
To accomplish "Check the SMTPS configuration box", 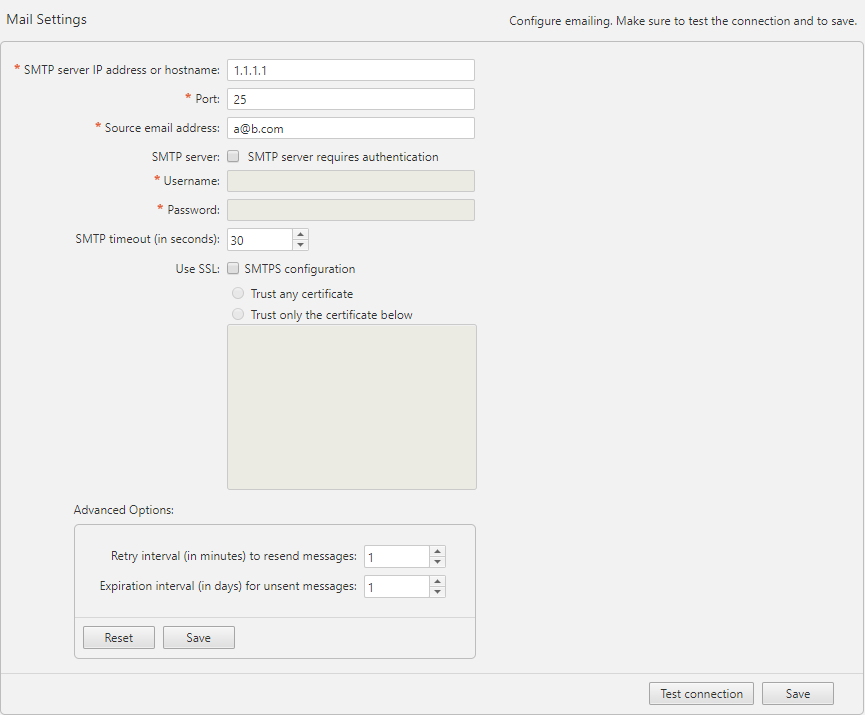I will pos(233,269).
